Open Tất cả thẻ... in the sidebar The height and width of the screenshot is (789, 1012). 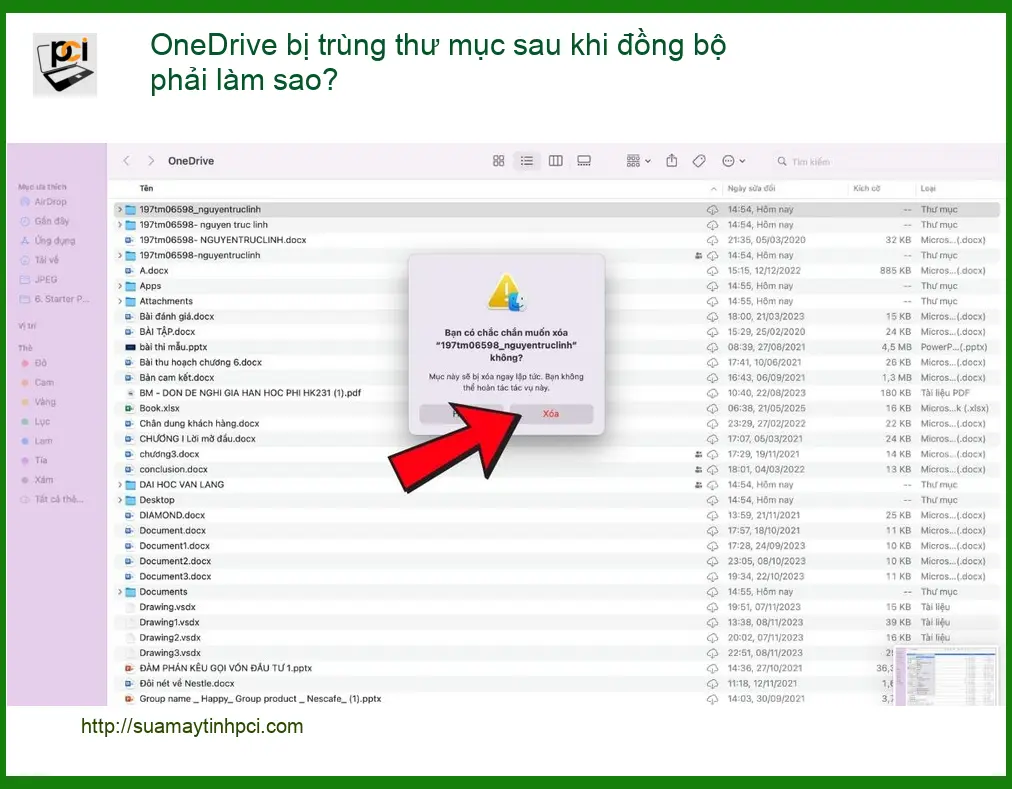pyautogui.click(x=52, y=498)
